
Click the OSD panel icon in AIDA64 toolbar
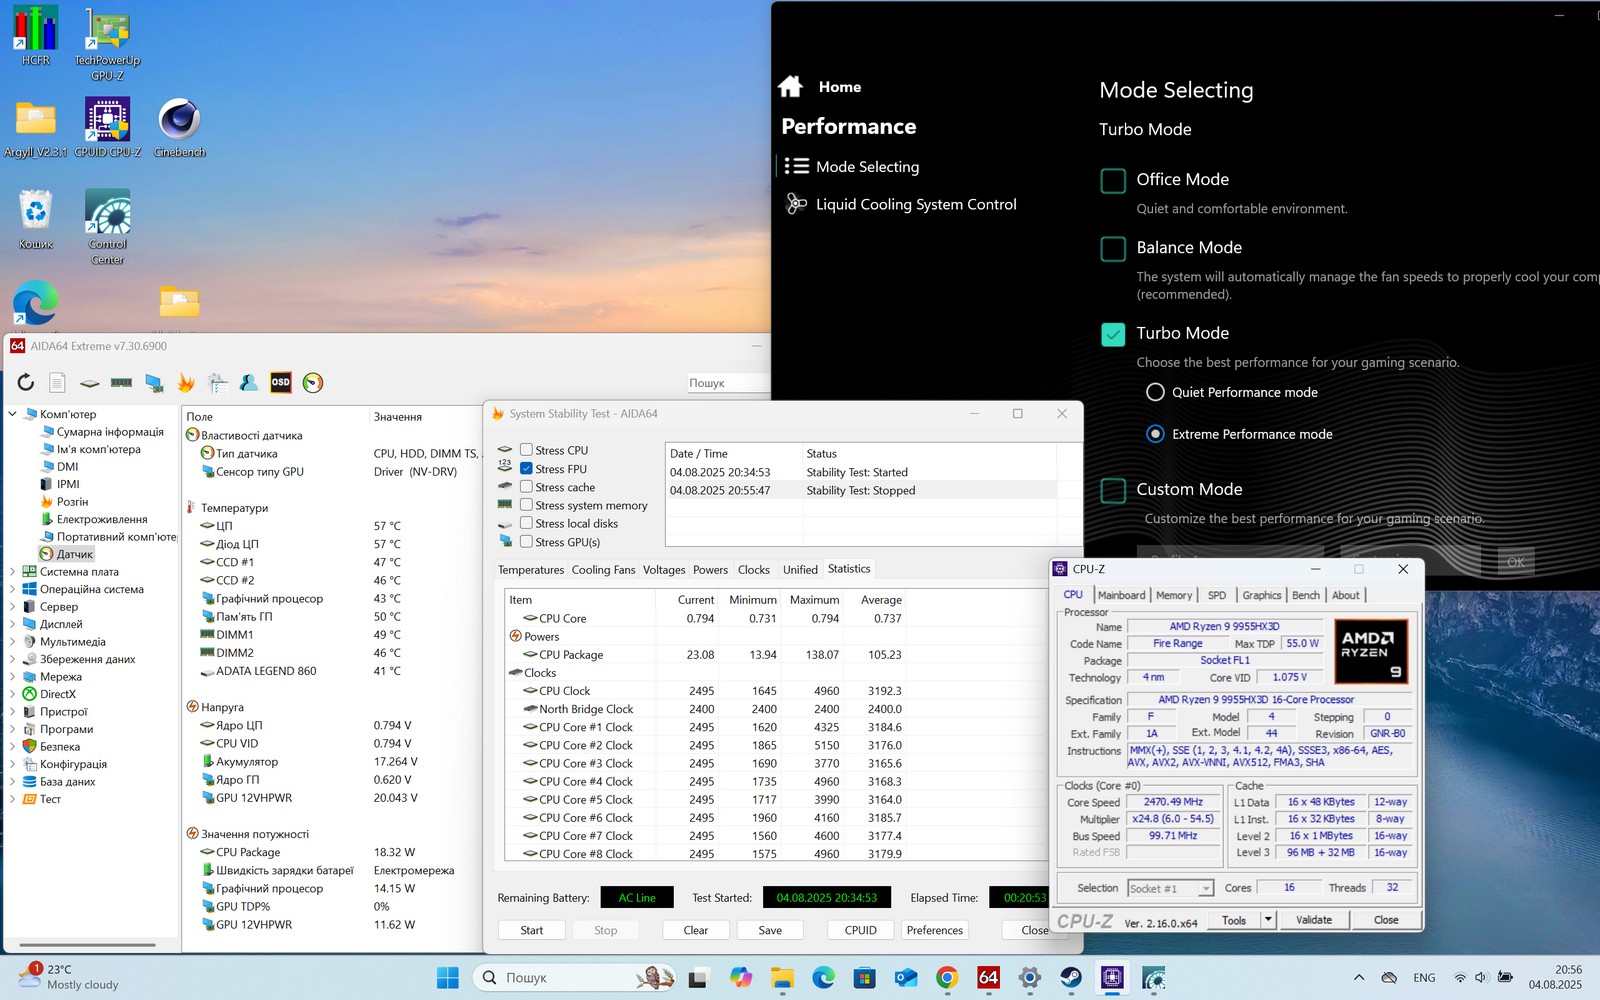281,382
